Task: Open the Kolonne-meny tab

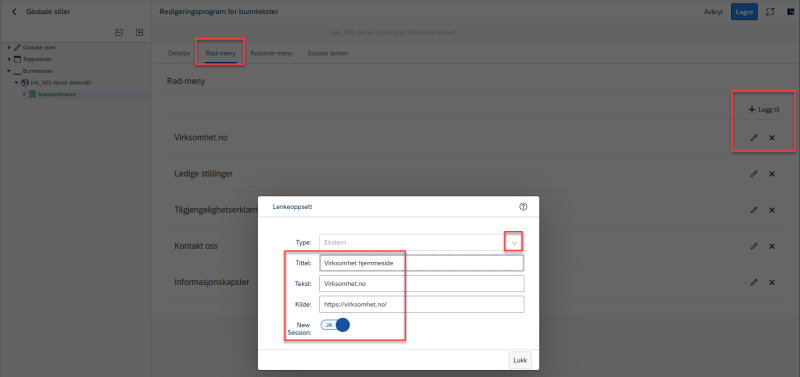Action: point(271,53)
